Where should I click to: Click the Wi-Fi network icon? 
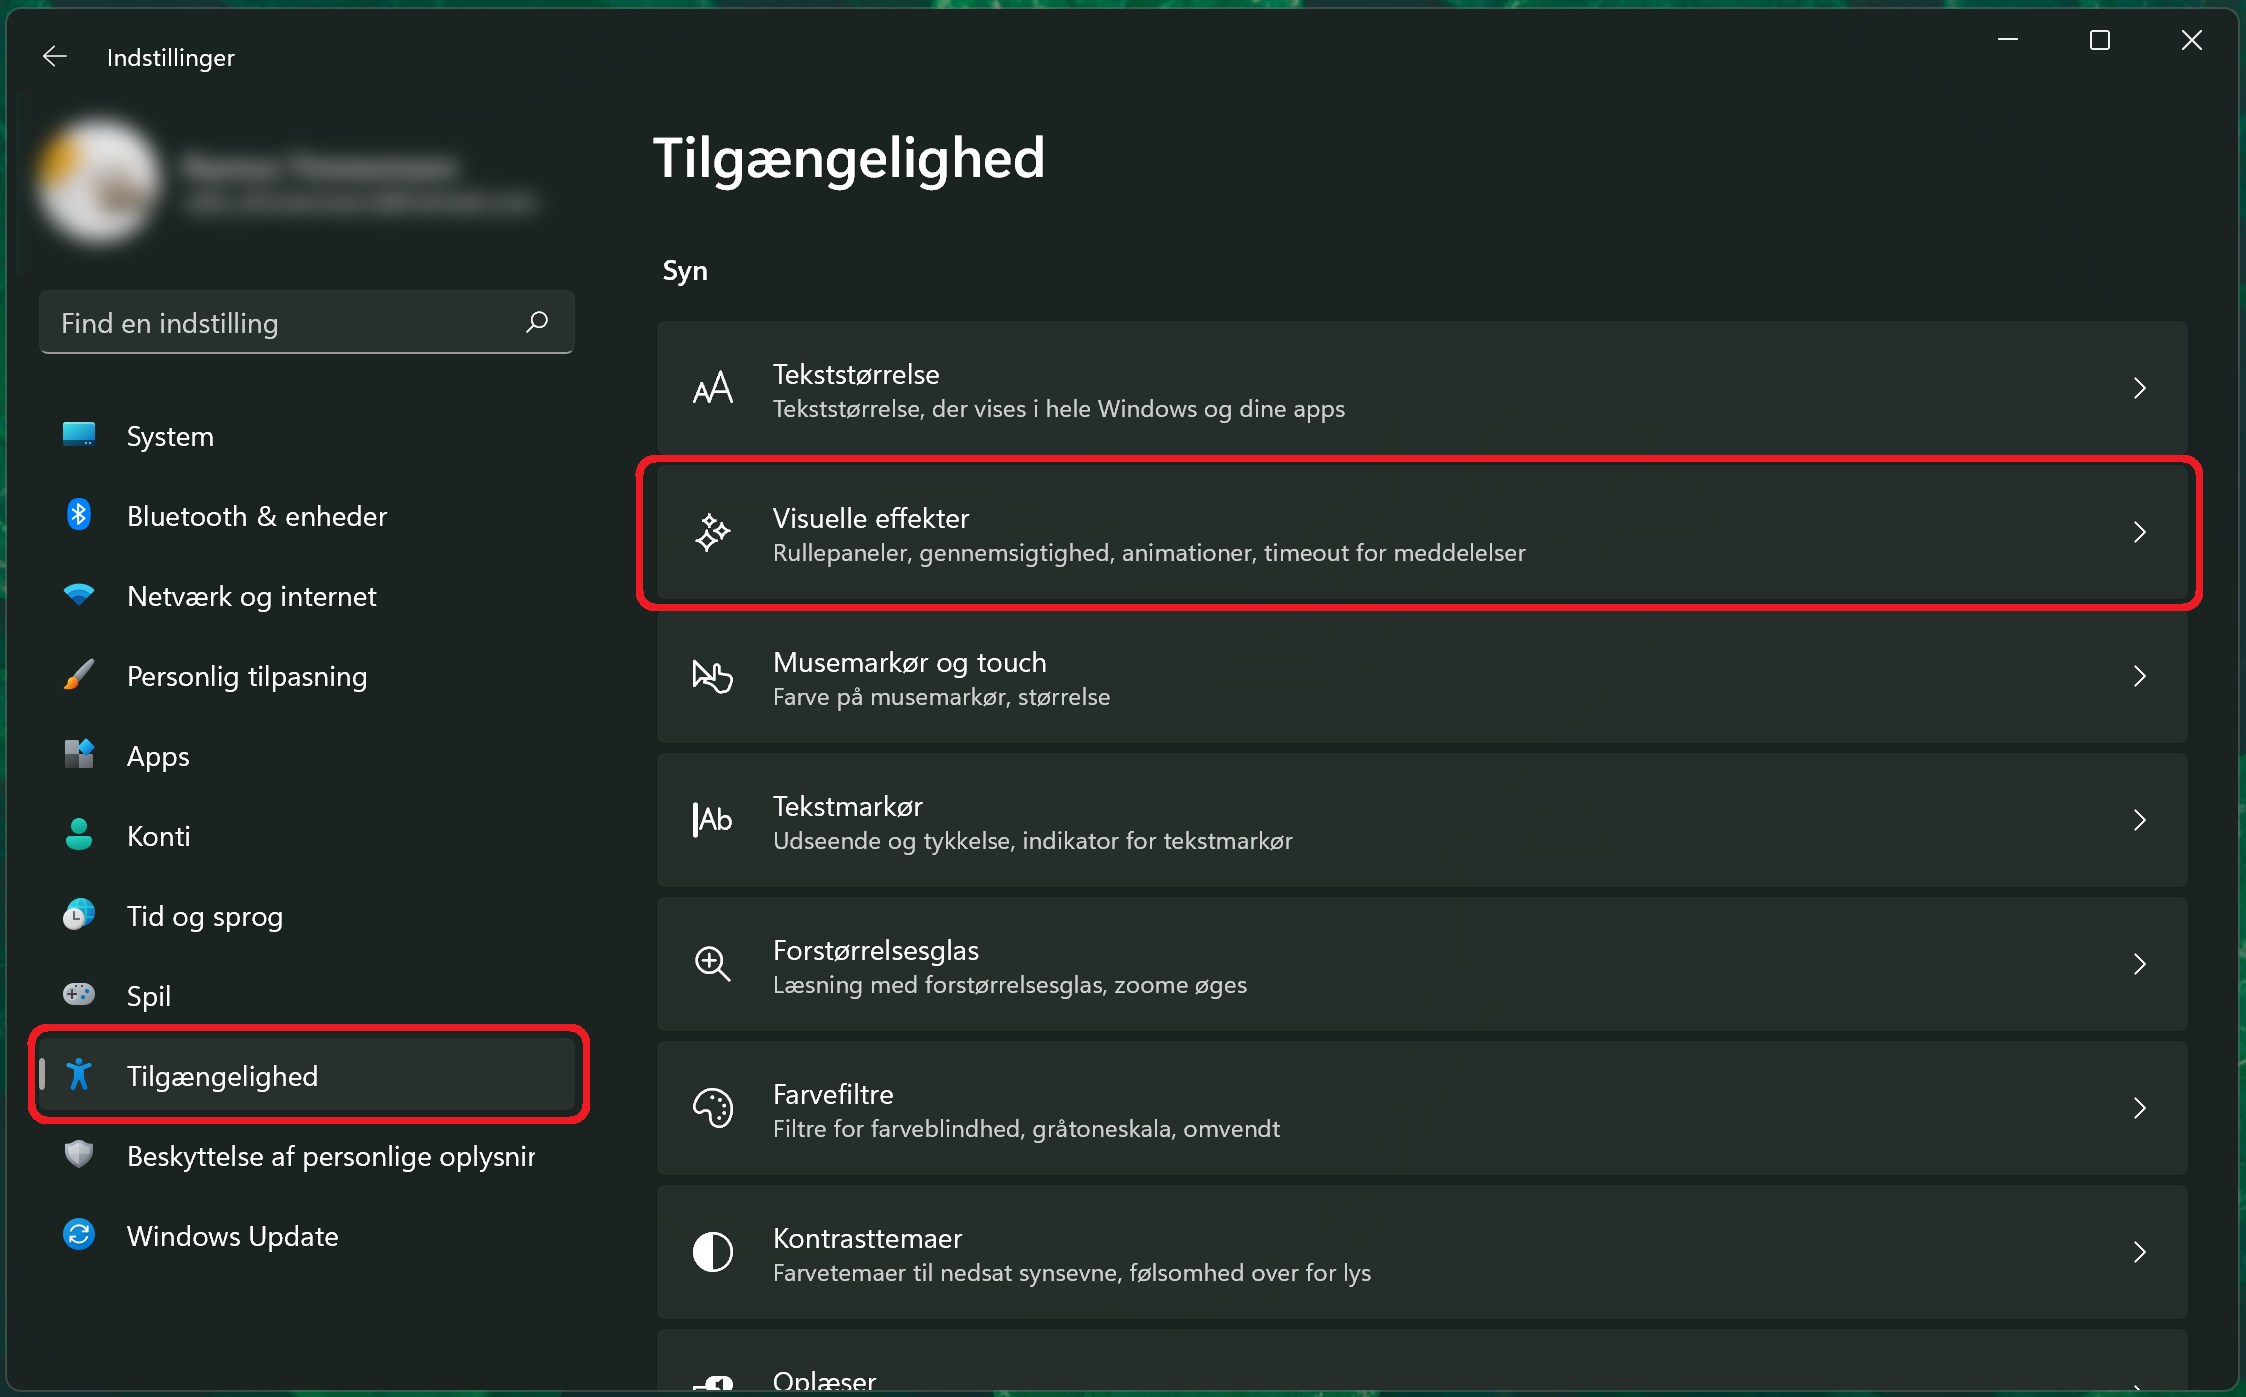79,595
